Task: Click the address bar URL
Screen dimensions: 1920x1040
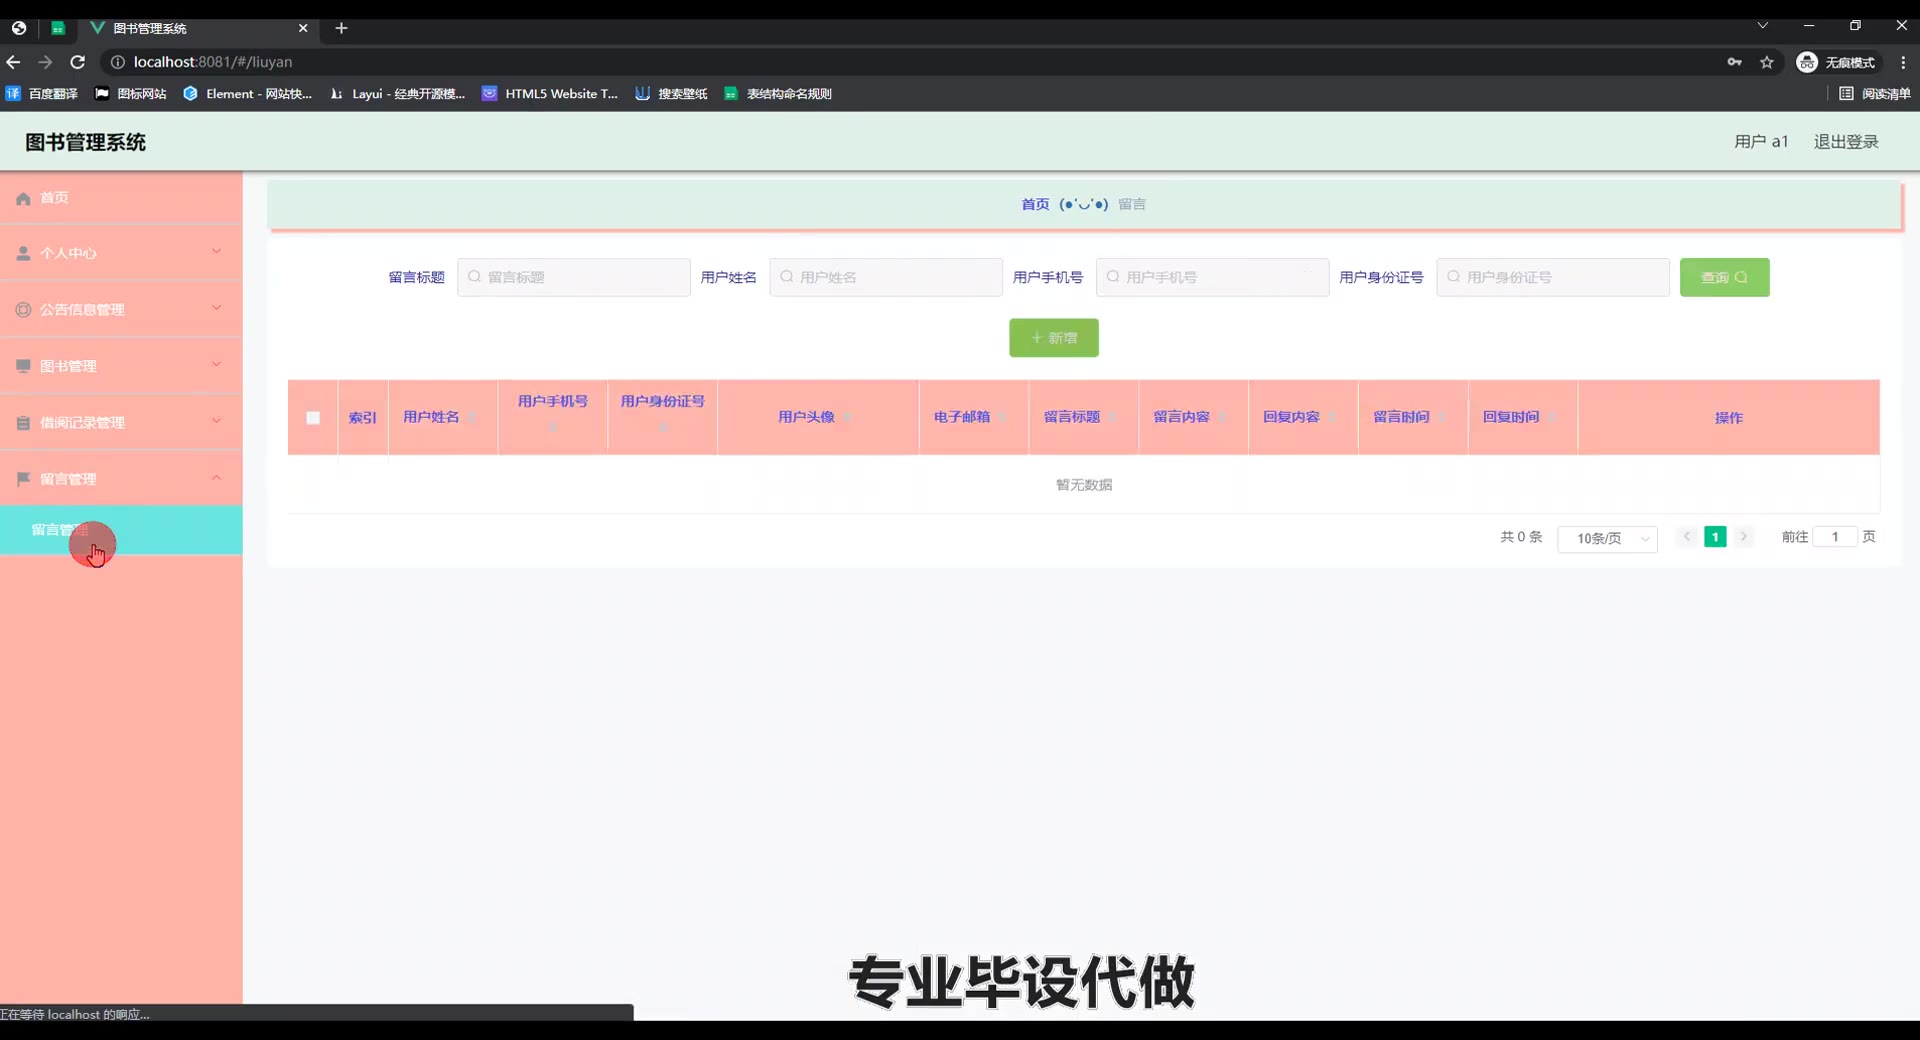Action: 213,62
